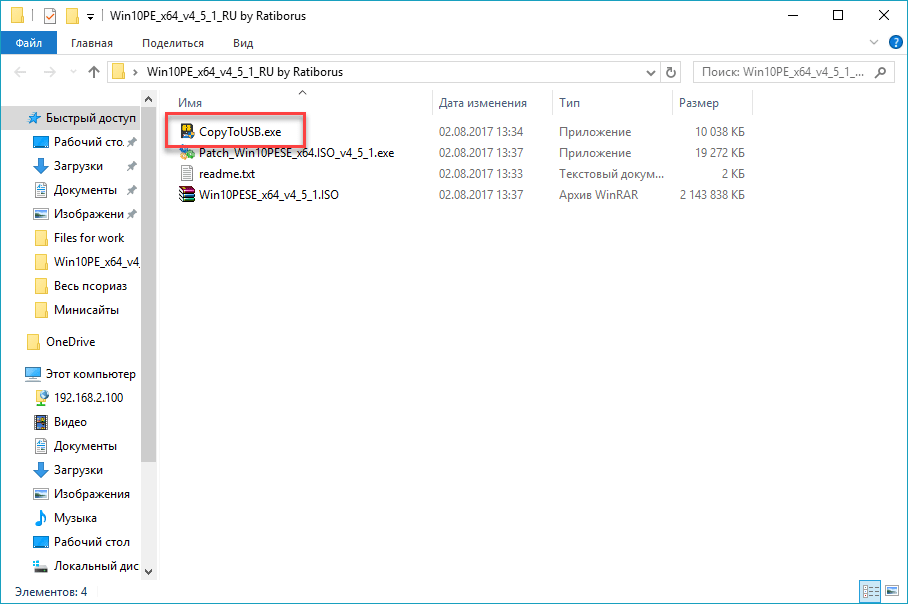Open address bar history dropdown

(x=650, y=72)
